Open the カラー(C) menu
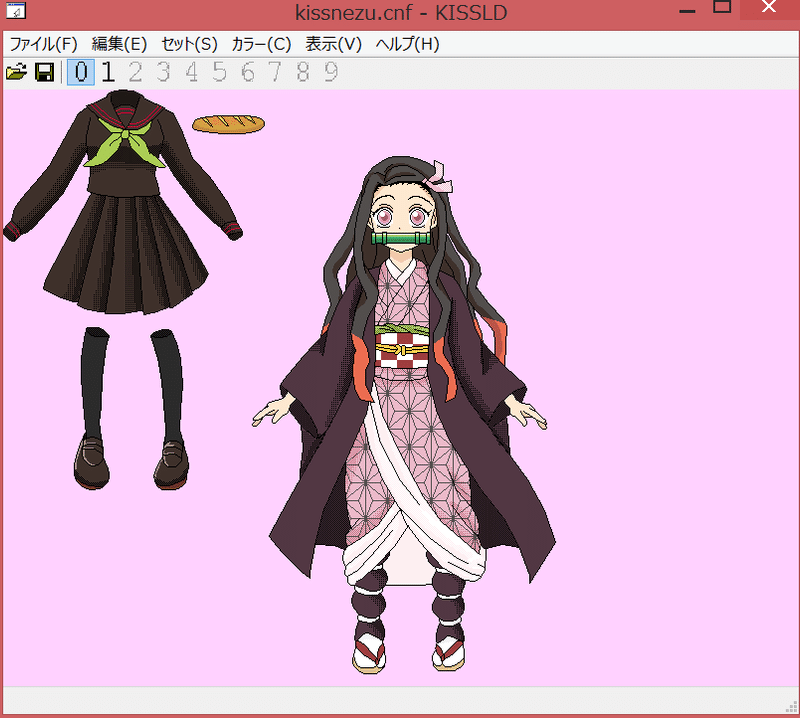 261,44
